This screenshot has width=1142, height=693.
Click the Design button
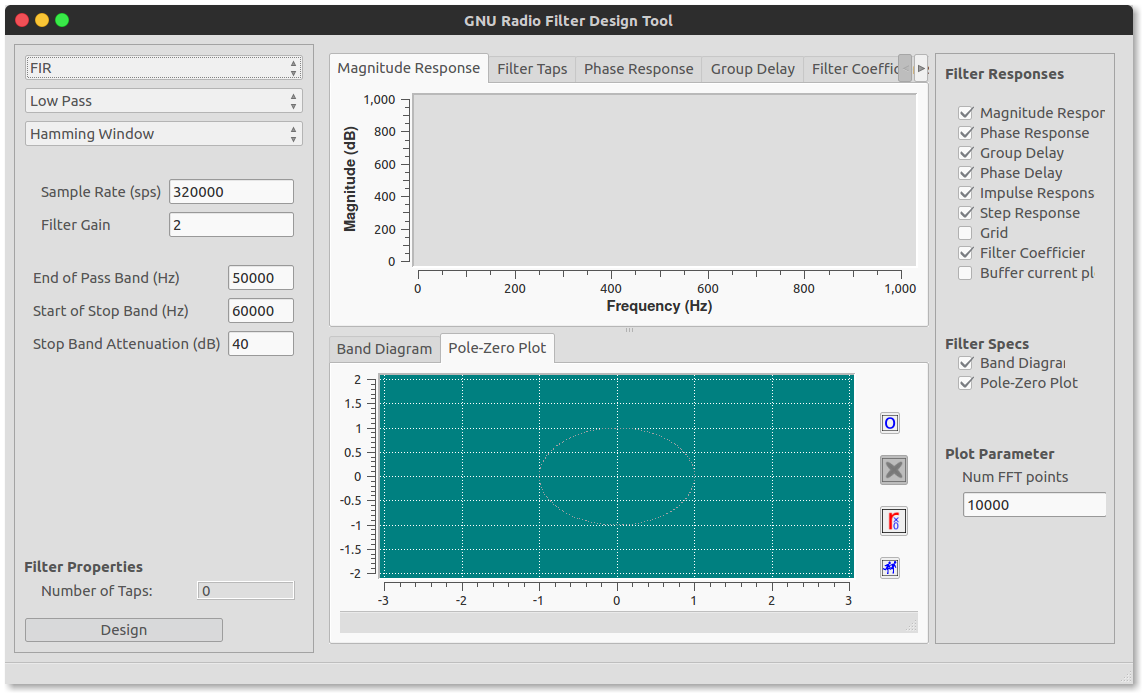click(124, 630)
